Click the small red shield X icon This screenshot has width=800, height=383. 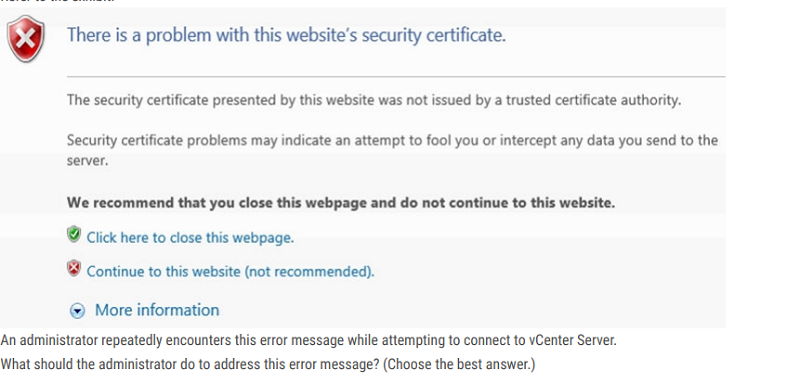(x=74, y=268)
